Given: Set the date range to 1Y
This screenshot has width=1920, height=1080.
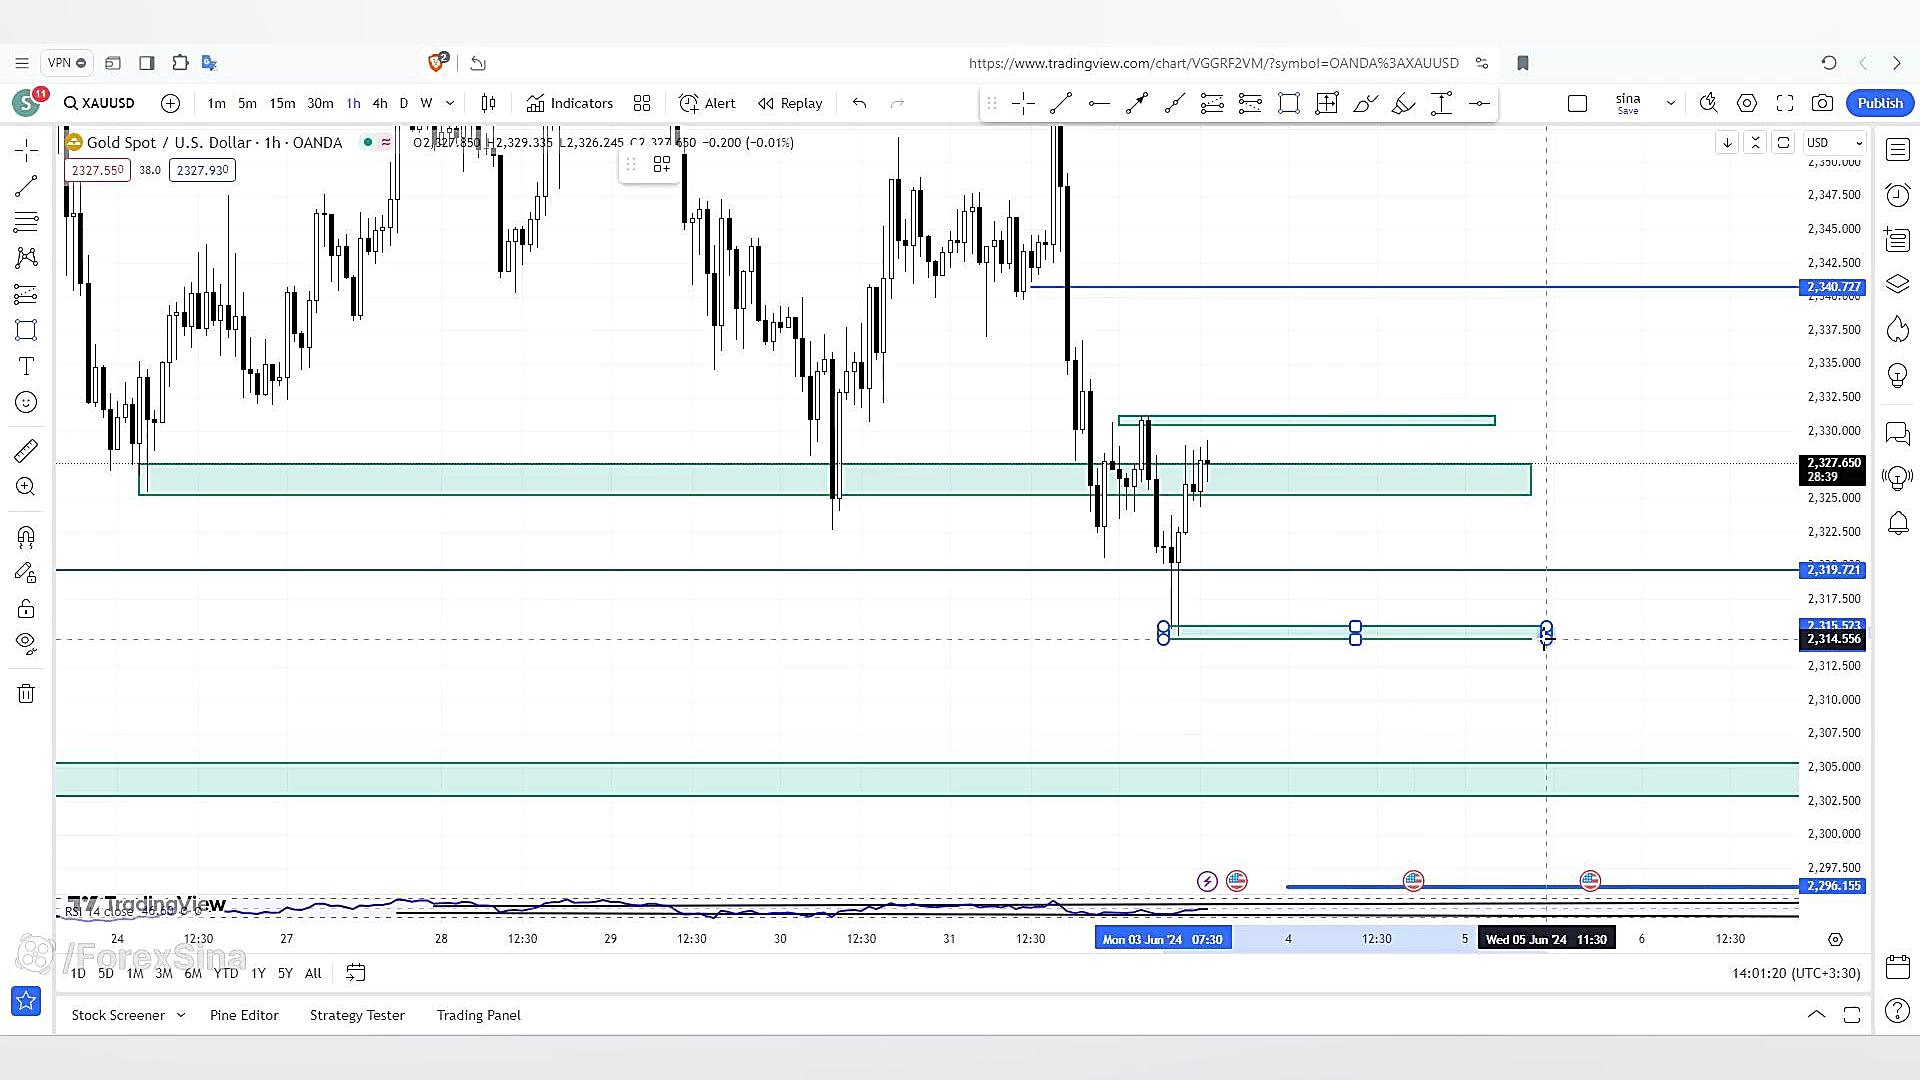Looking at the screenshot, I should pos(258,973).
